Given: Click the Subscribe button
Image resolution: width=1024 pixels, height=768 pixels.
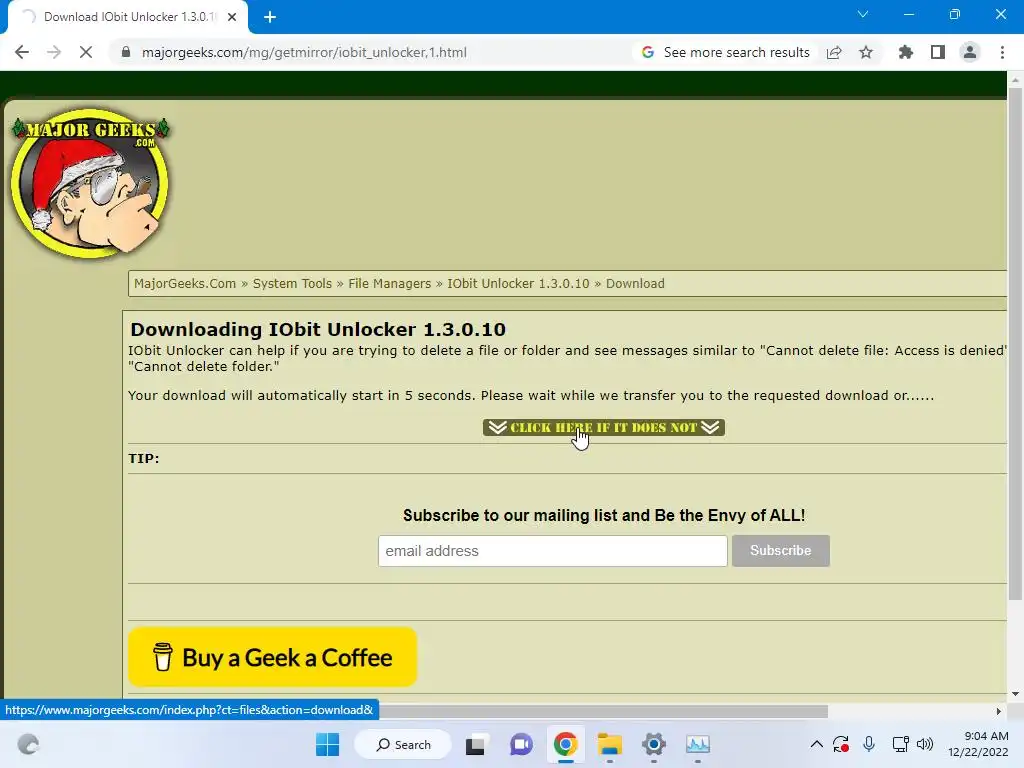Looking at the screenshot, I should [780, 551].
